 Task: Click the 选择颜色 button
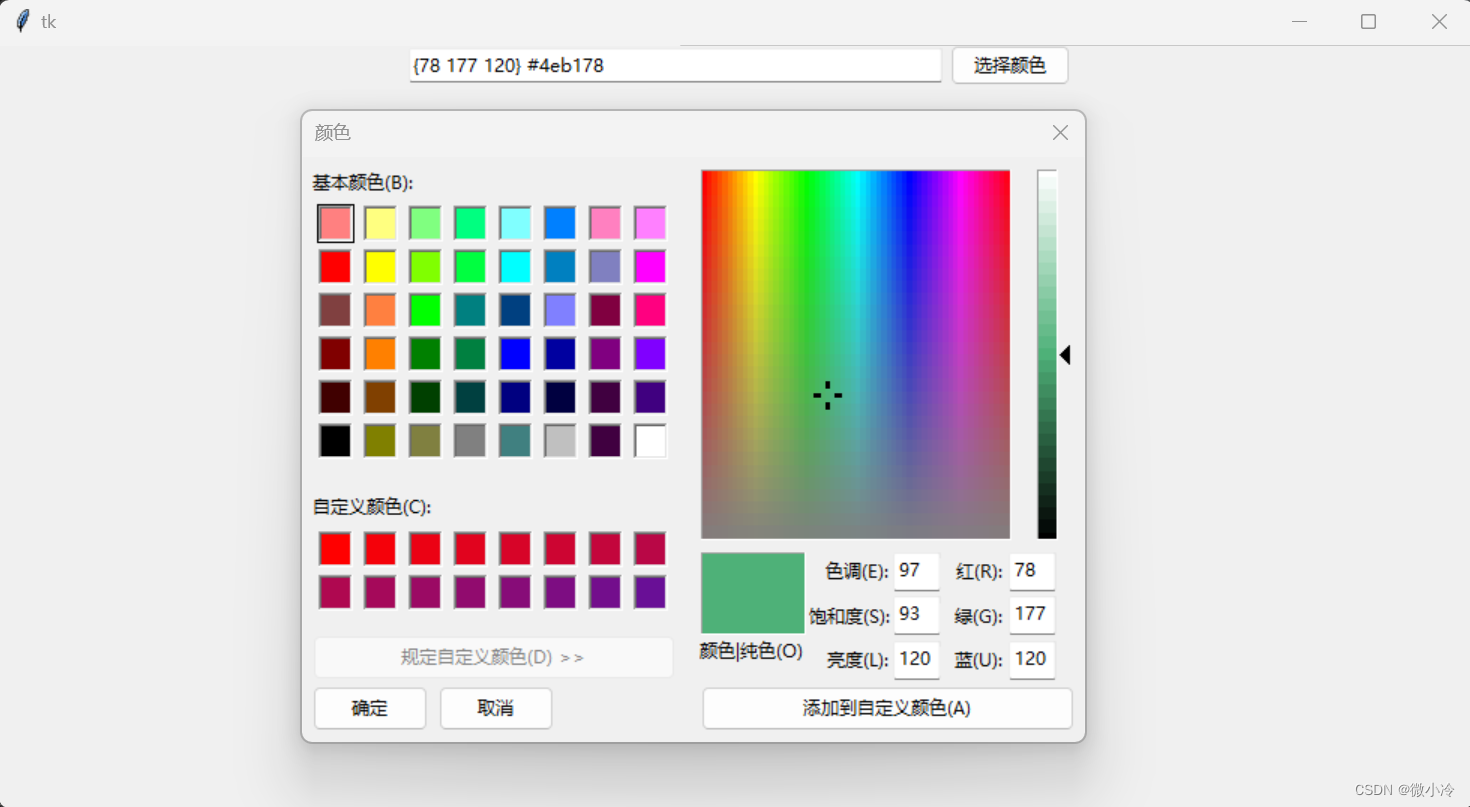(x=1010, y=66)
